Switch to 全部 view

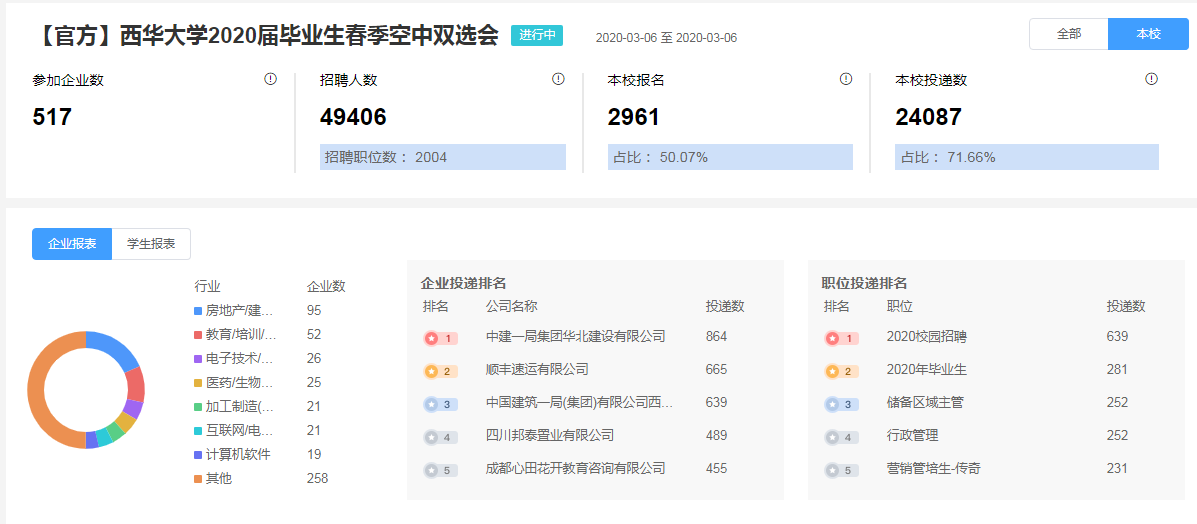1068,34
